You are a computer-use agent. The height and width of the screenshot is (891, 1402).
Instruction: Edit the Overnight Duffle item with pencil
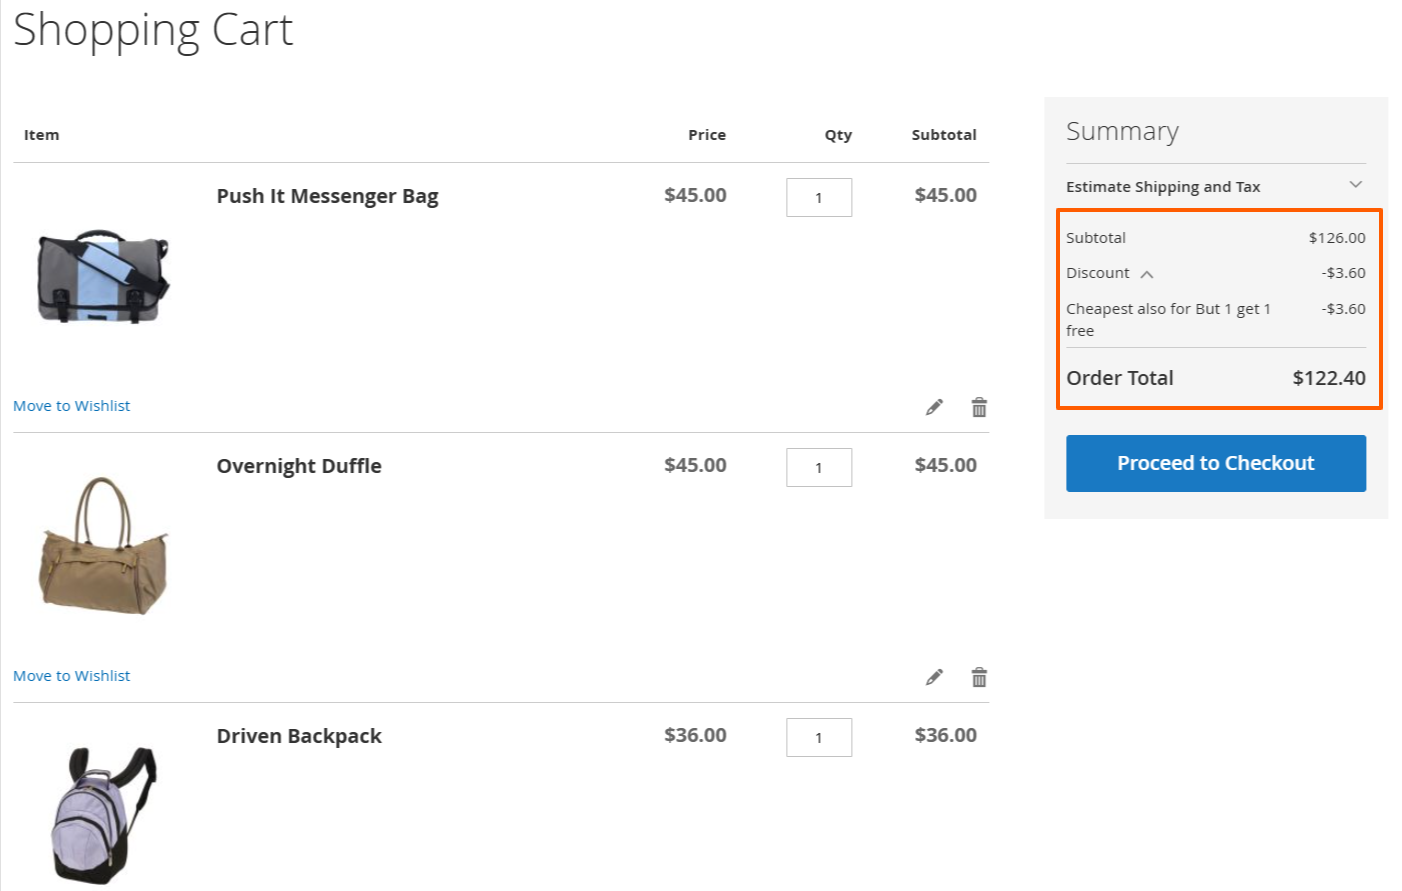tap(934, 677)
